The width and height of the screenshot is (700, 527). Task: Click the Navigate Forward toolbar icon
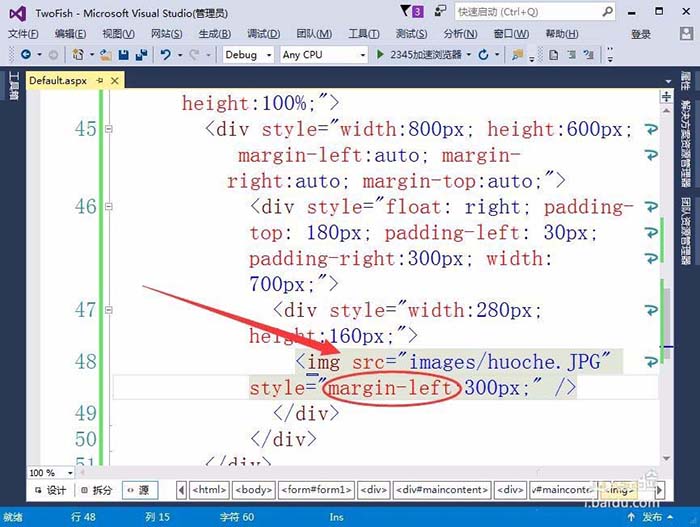53,55
